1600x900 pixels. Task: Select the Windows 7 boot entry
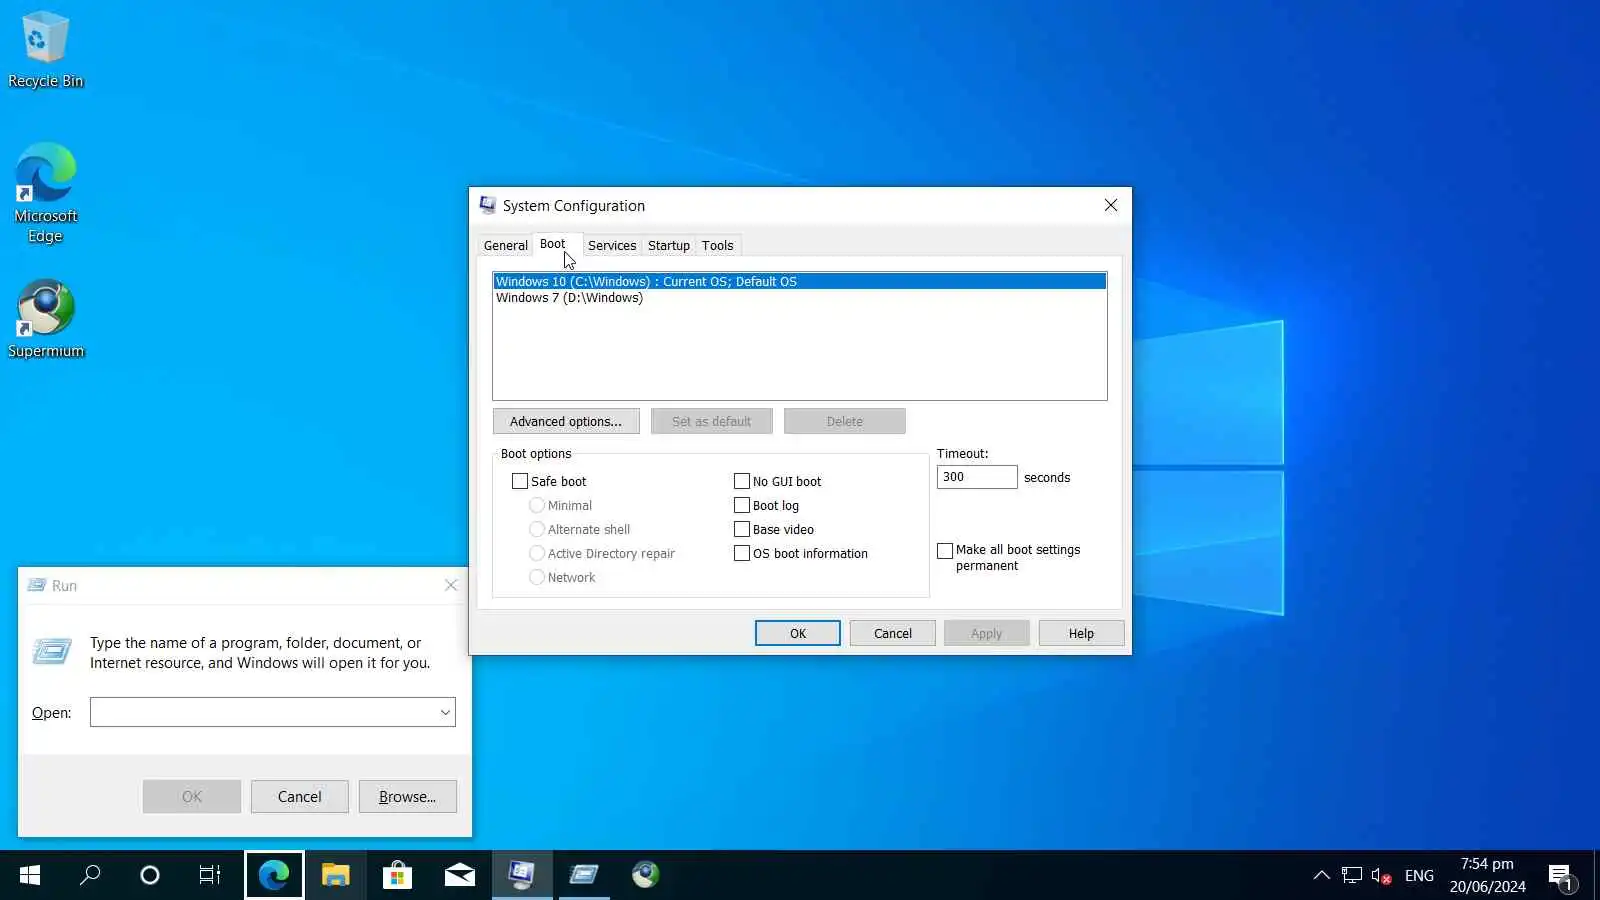(x=799, y=297)
